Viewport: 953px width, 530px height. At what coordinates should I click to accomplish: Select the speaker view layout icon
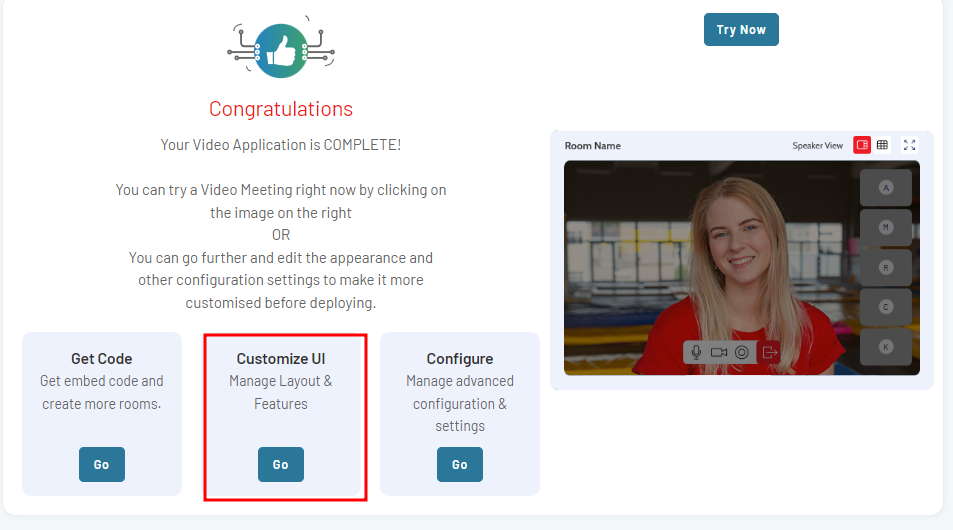tap(862, 145)
